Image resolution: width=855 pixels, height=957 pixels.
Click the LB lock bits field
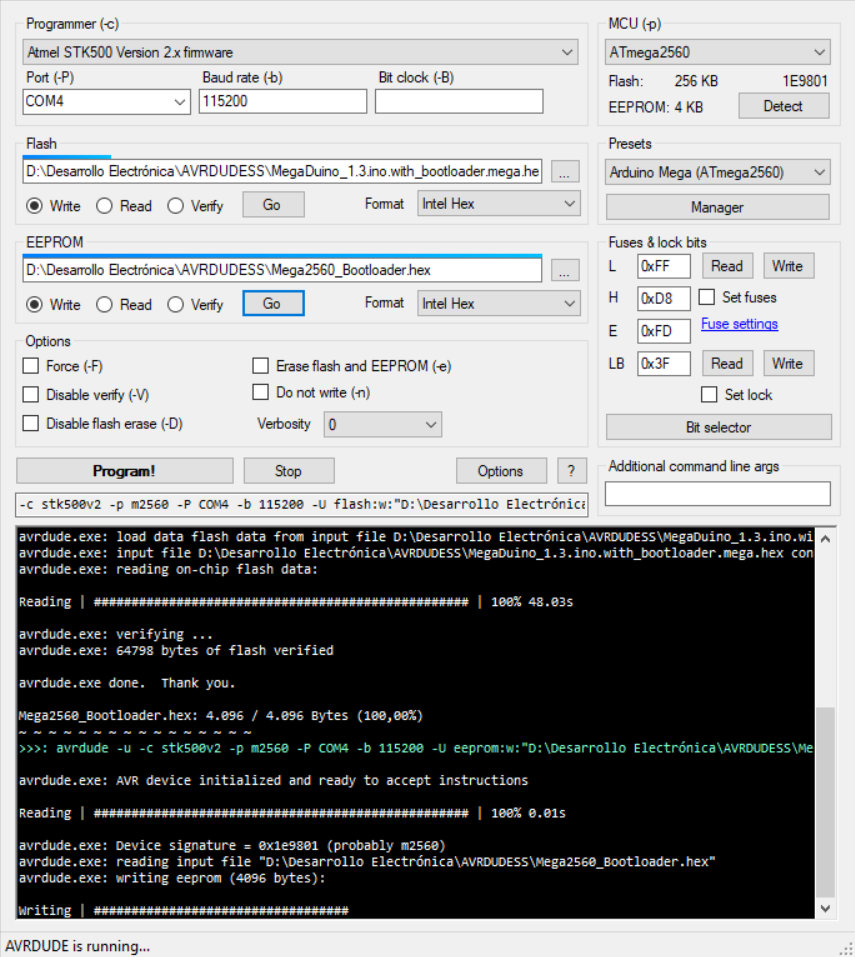664,364
